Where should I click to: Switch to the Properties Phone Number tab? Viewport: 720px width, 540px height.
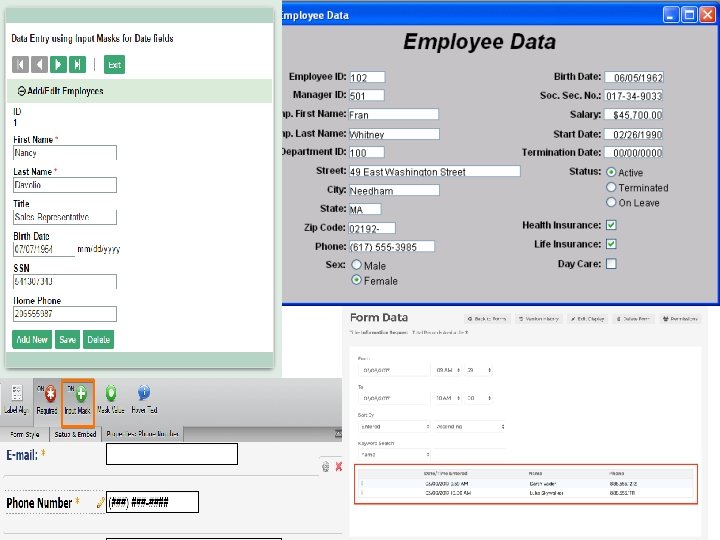(142, 434)
